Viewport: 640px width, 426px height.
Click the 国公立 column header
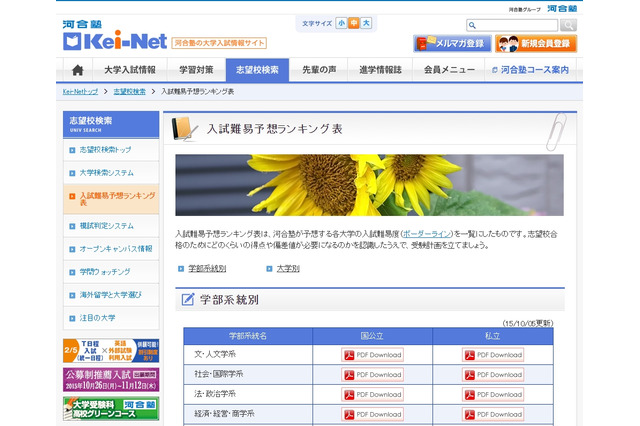pos(372,336)
